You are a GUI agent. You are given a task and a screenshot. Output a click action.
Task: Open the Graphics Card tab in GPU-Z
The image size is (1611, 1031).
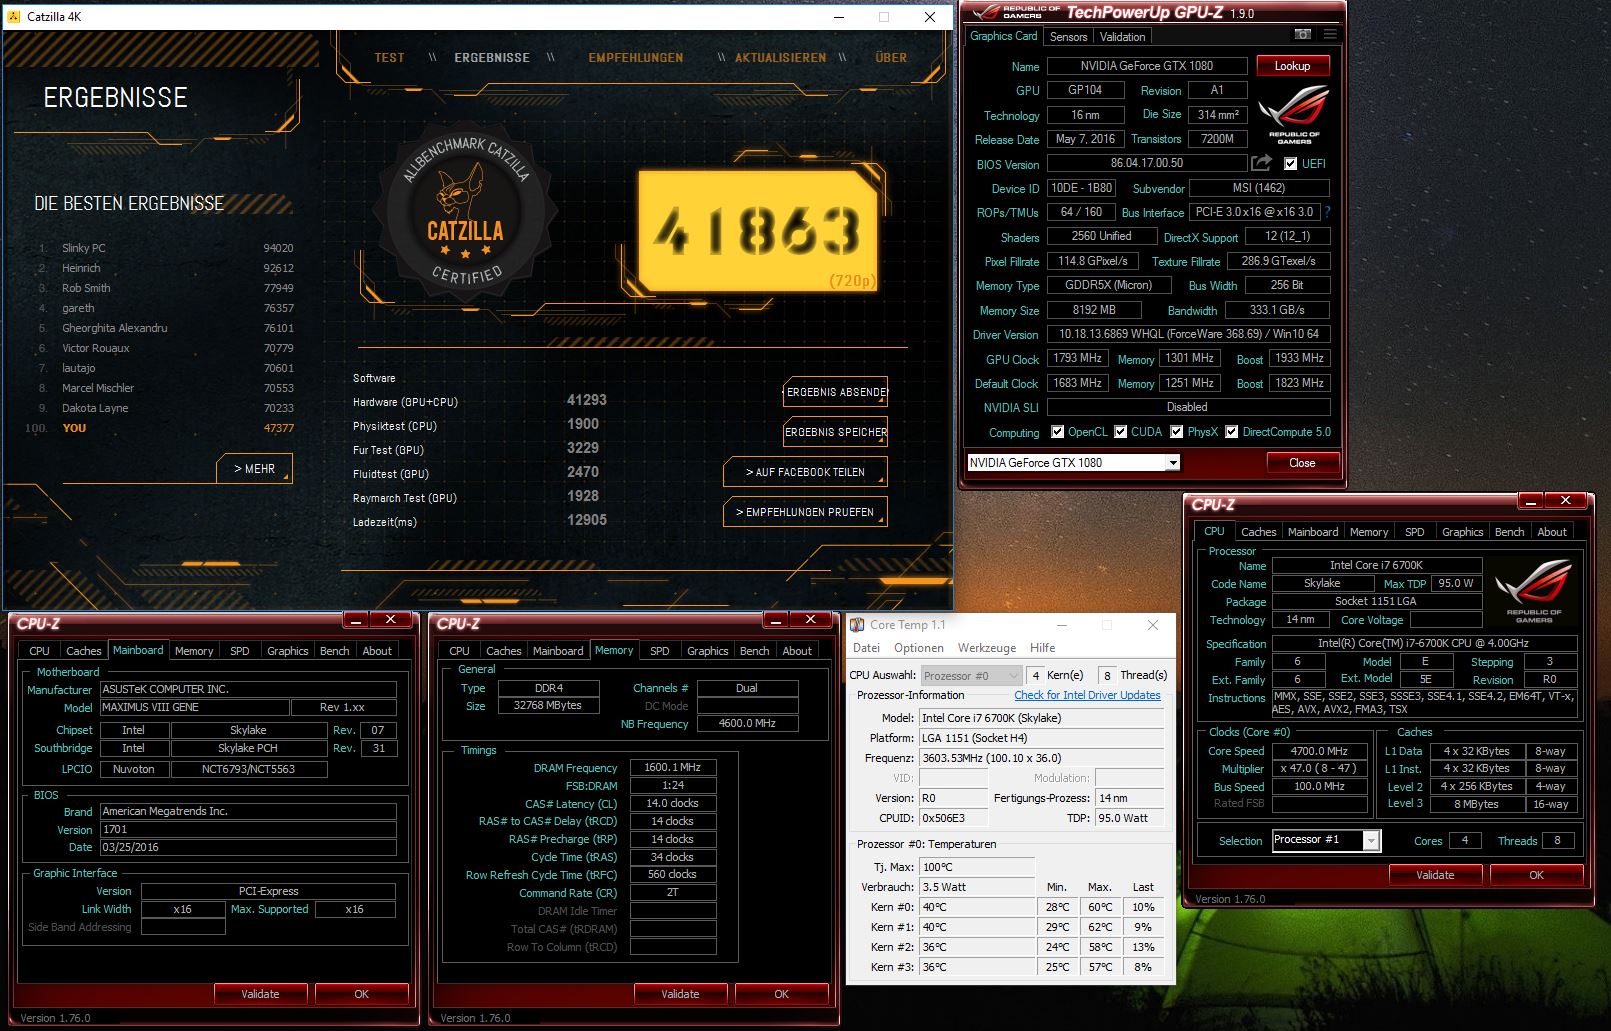[1003, 36]
